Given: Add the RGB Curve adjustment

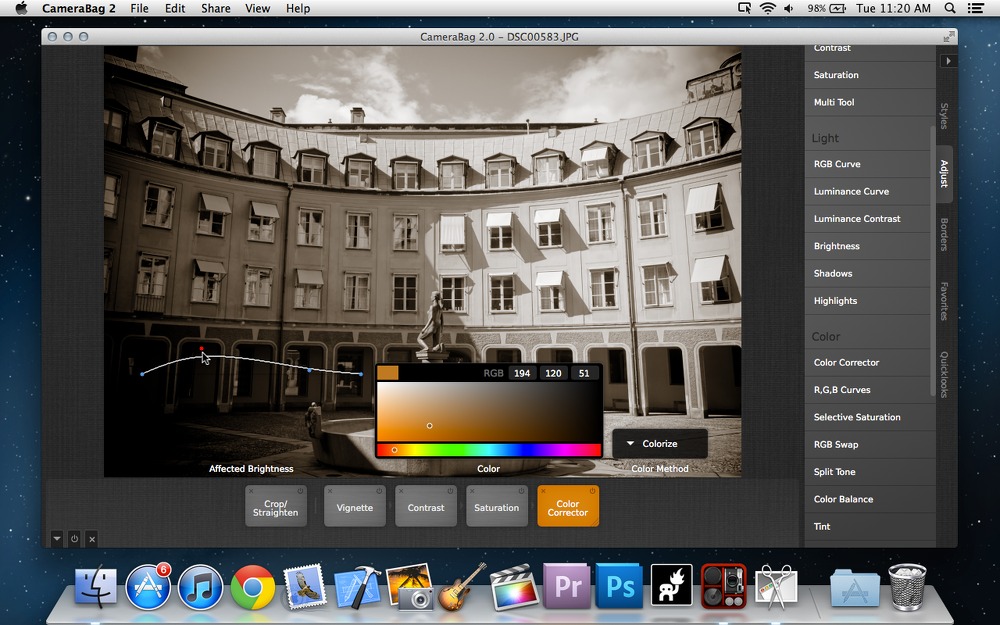Looking at the screenshot, I should pos(867,164).
